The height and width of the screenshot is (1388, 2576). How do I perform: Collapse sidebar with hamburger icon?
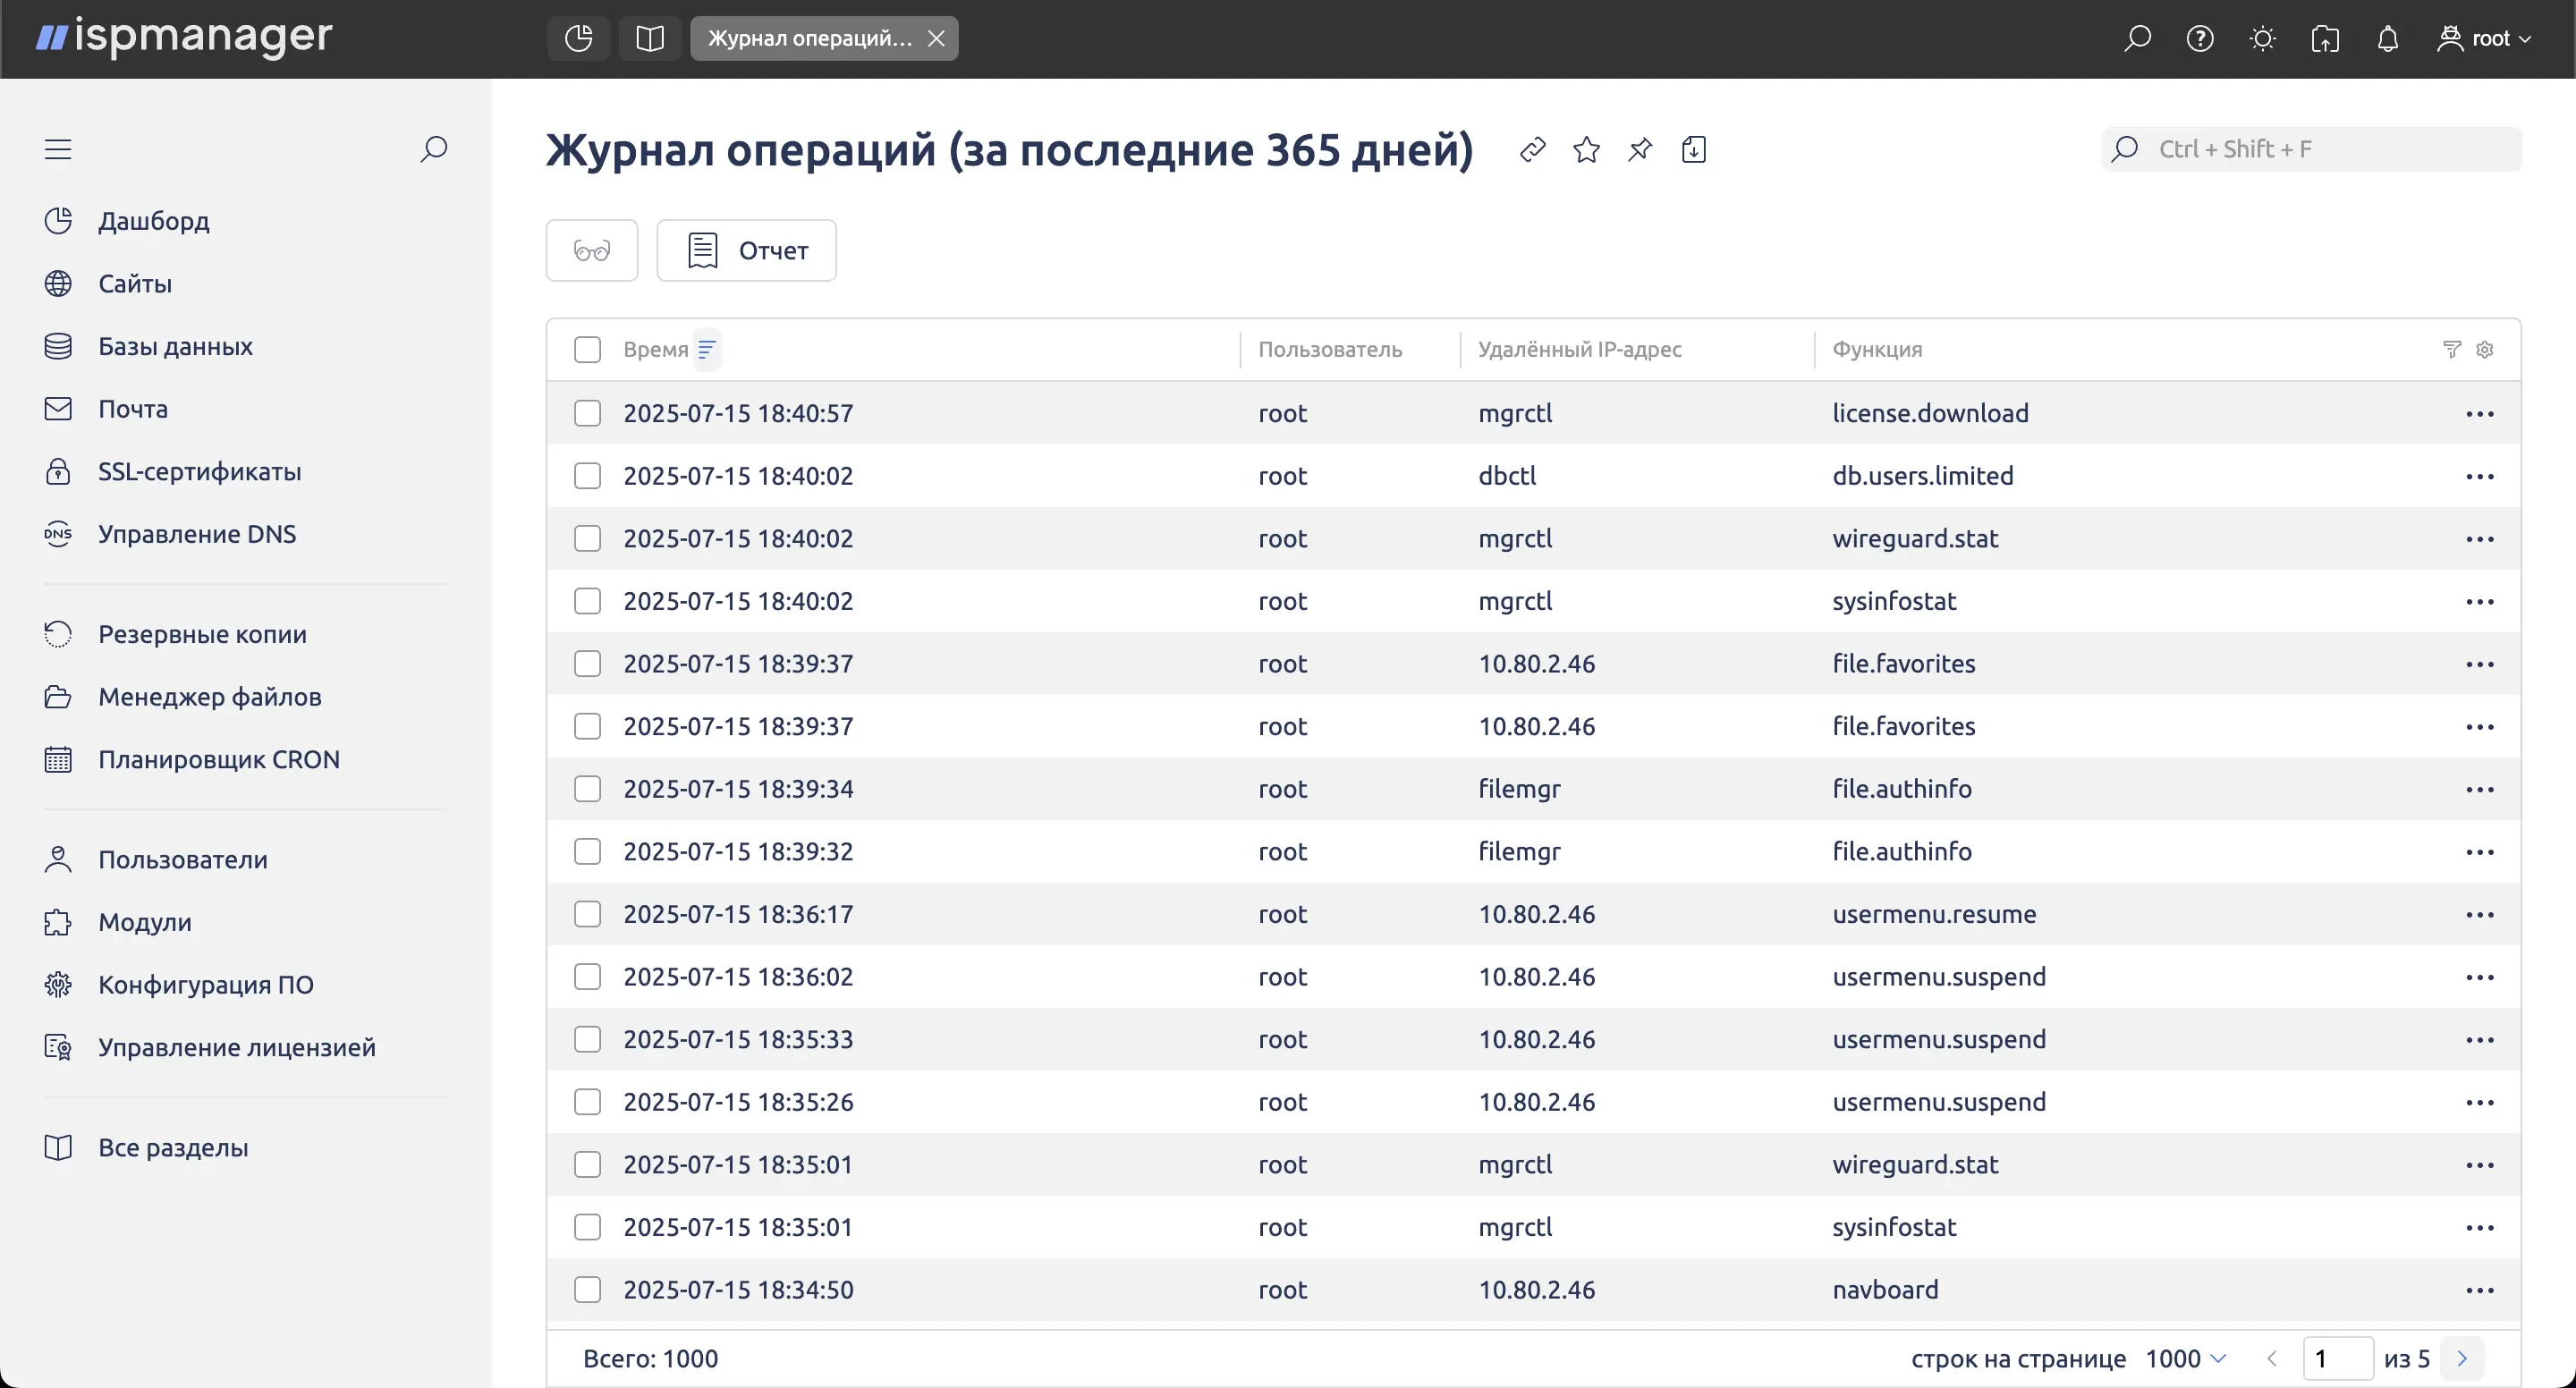(56, 148)
